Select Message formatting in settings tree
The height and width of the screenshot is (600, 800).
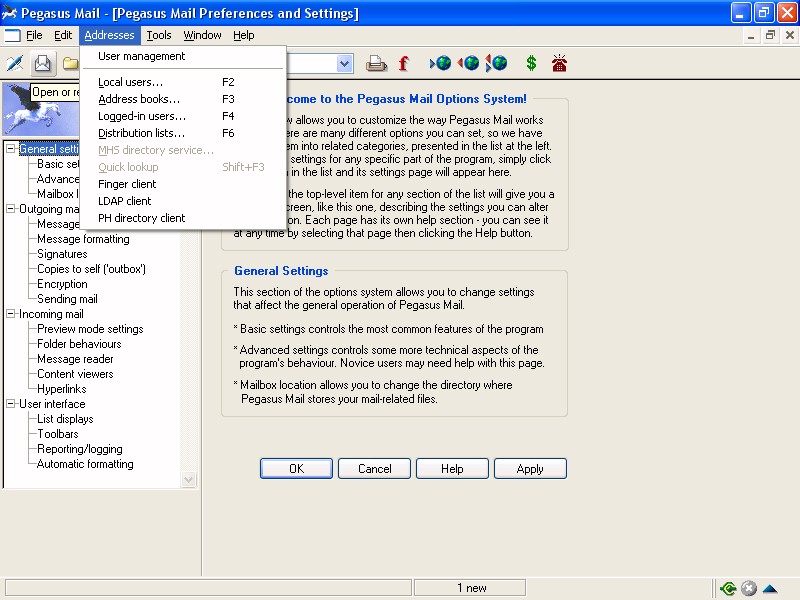[x=83, y=239]
